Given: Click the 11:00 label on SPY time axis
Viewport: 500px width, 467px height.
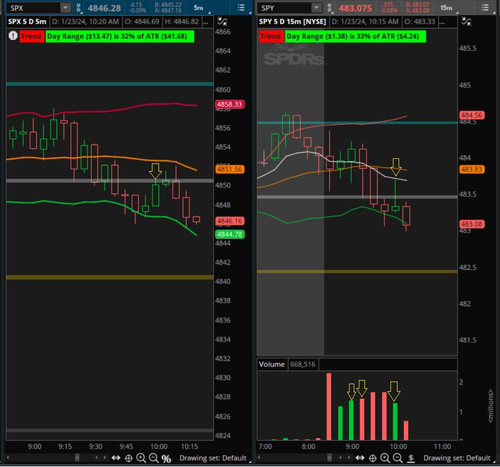Looking at the screenshot, I should (x=442, y=446).
